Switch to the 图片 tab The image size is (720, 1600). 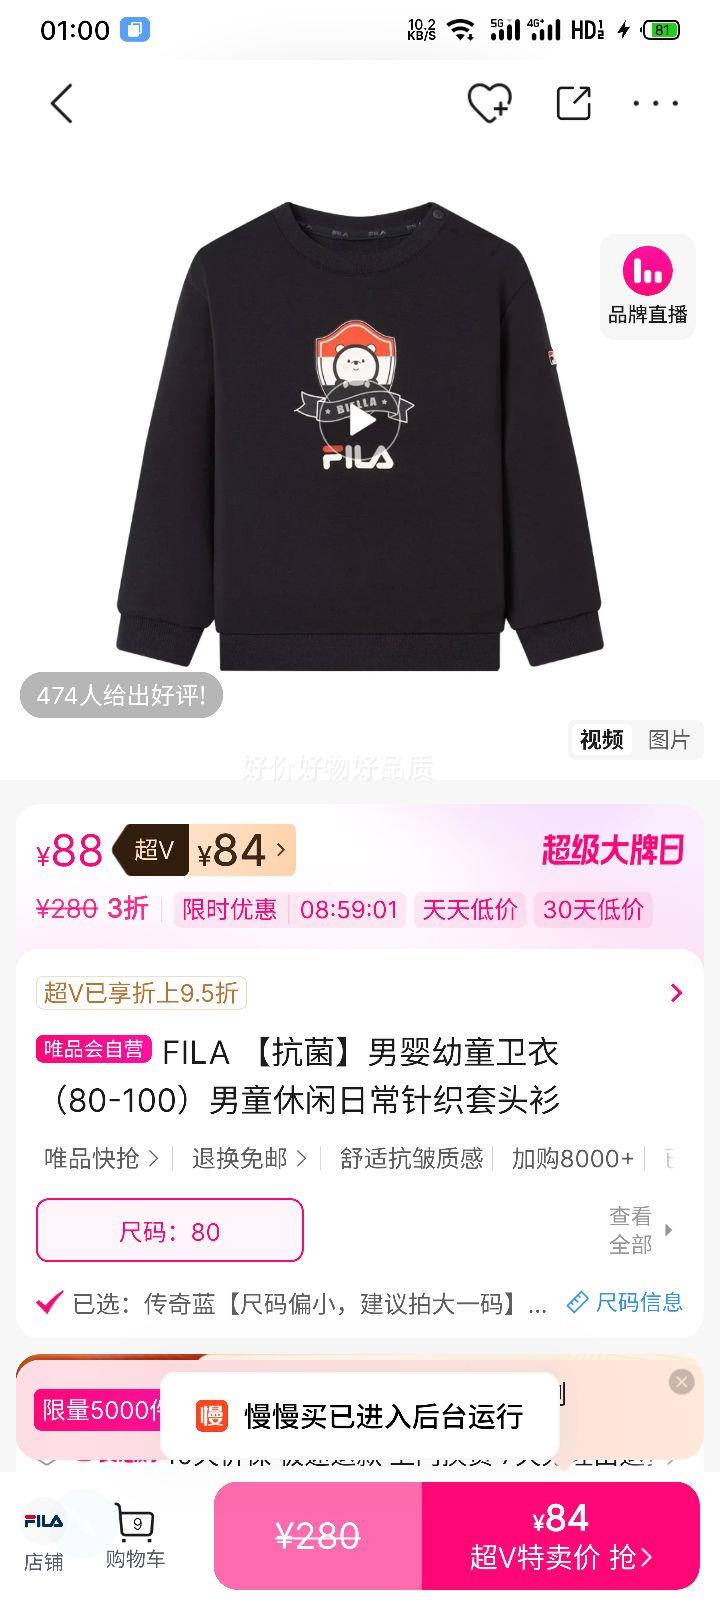click(669, 739)
